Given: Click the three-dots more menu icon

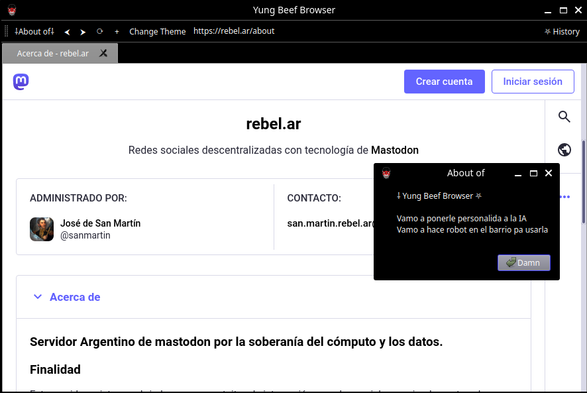Looking at the screenshot, I should pos(565,197).
